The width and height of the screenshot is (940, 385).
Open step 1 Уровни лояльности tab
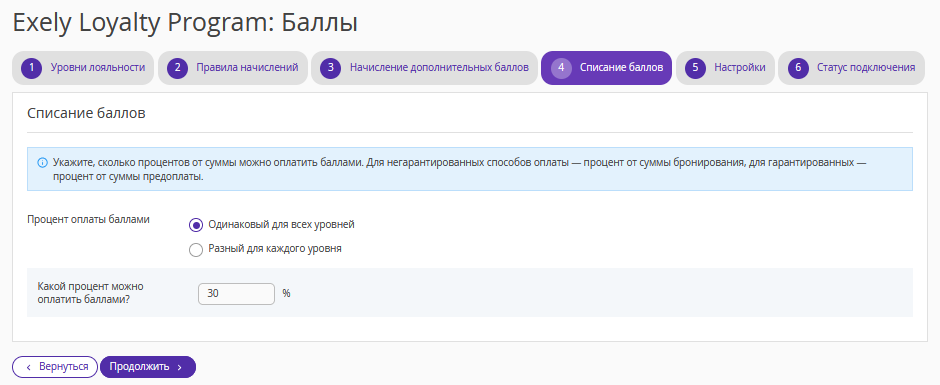(x=83, y=68)
